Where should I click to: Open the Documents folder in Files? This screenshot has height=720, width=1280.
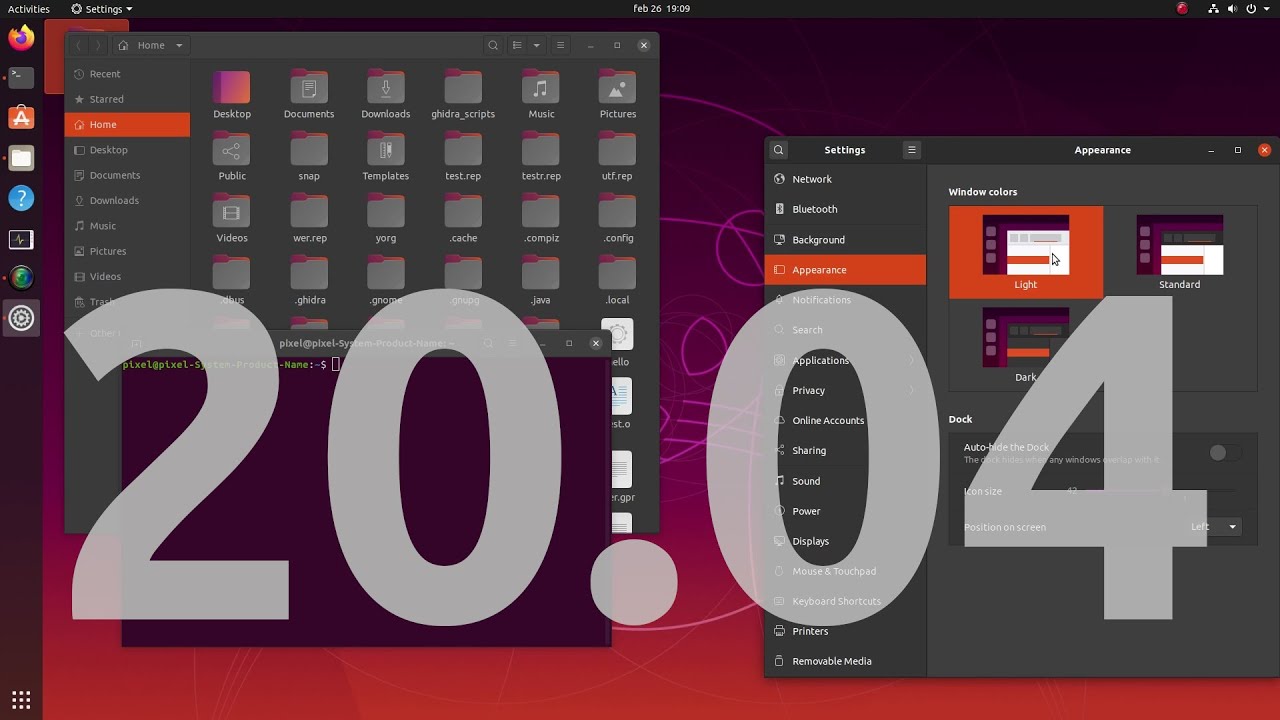[x=309, y=95]
